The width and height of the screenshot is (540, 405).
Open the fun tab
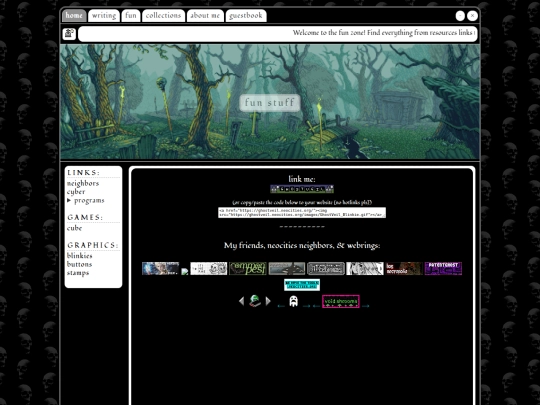131,15
